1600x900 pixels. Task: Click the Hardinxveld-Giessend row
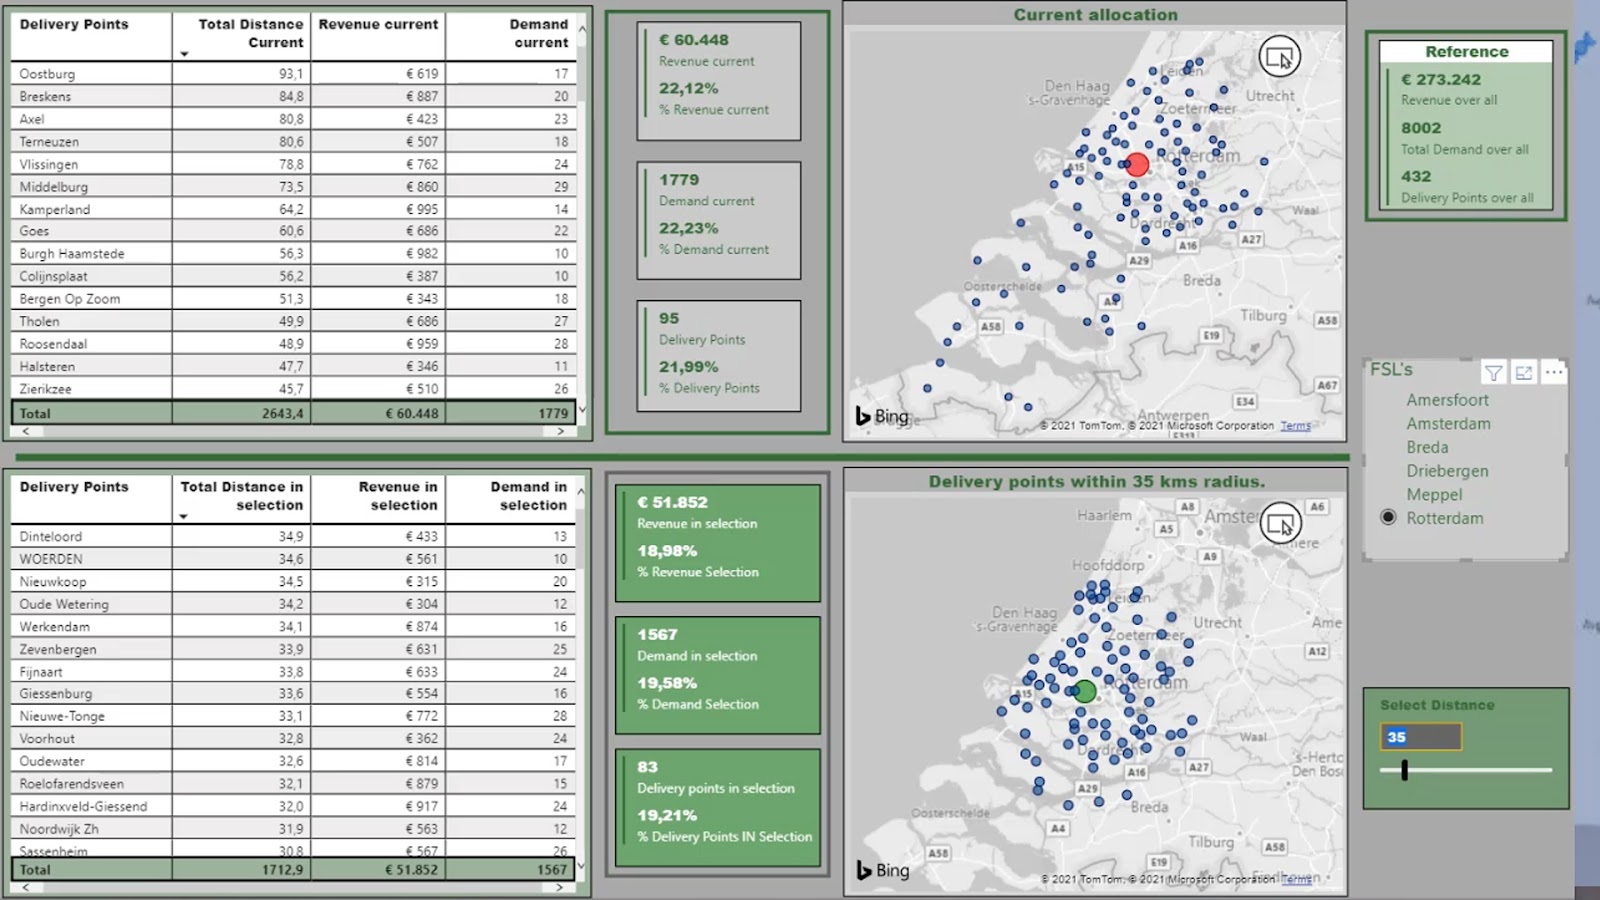(x=293, y=806)
